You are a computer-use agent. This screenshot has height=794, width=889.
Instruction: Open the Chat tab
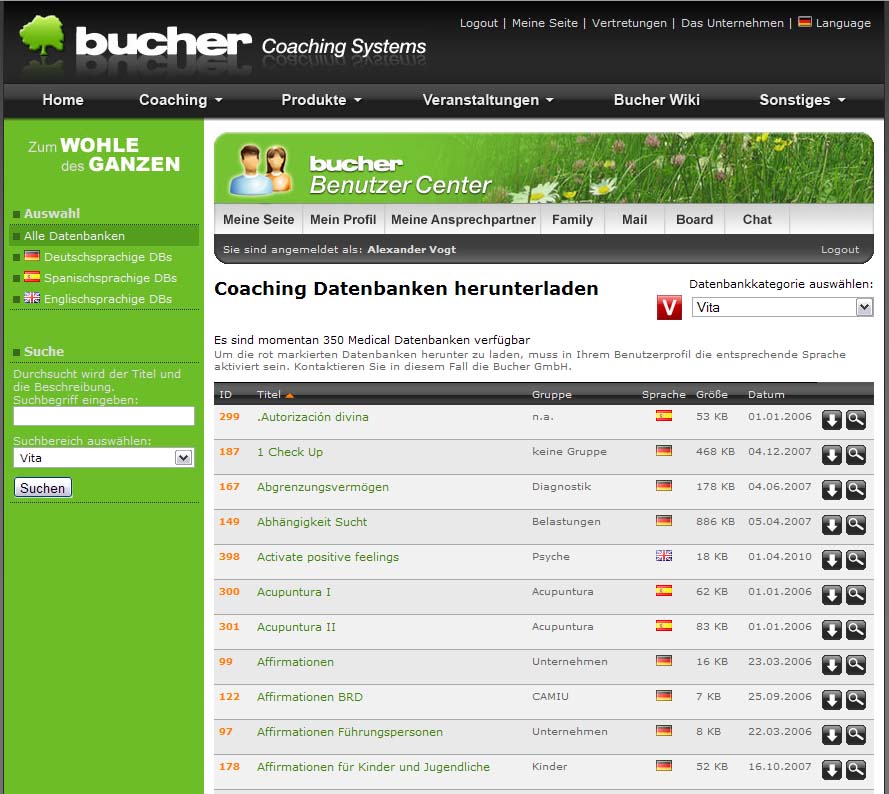coord(757,219)
